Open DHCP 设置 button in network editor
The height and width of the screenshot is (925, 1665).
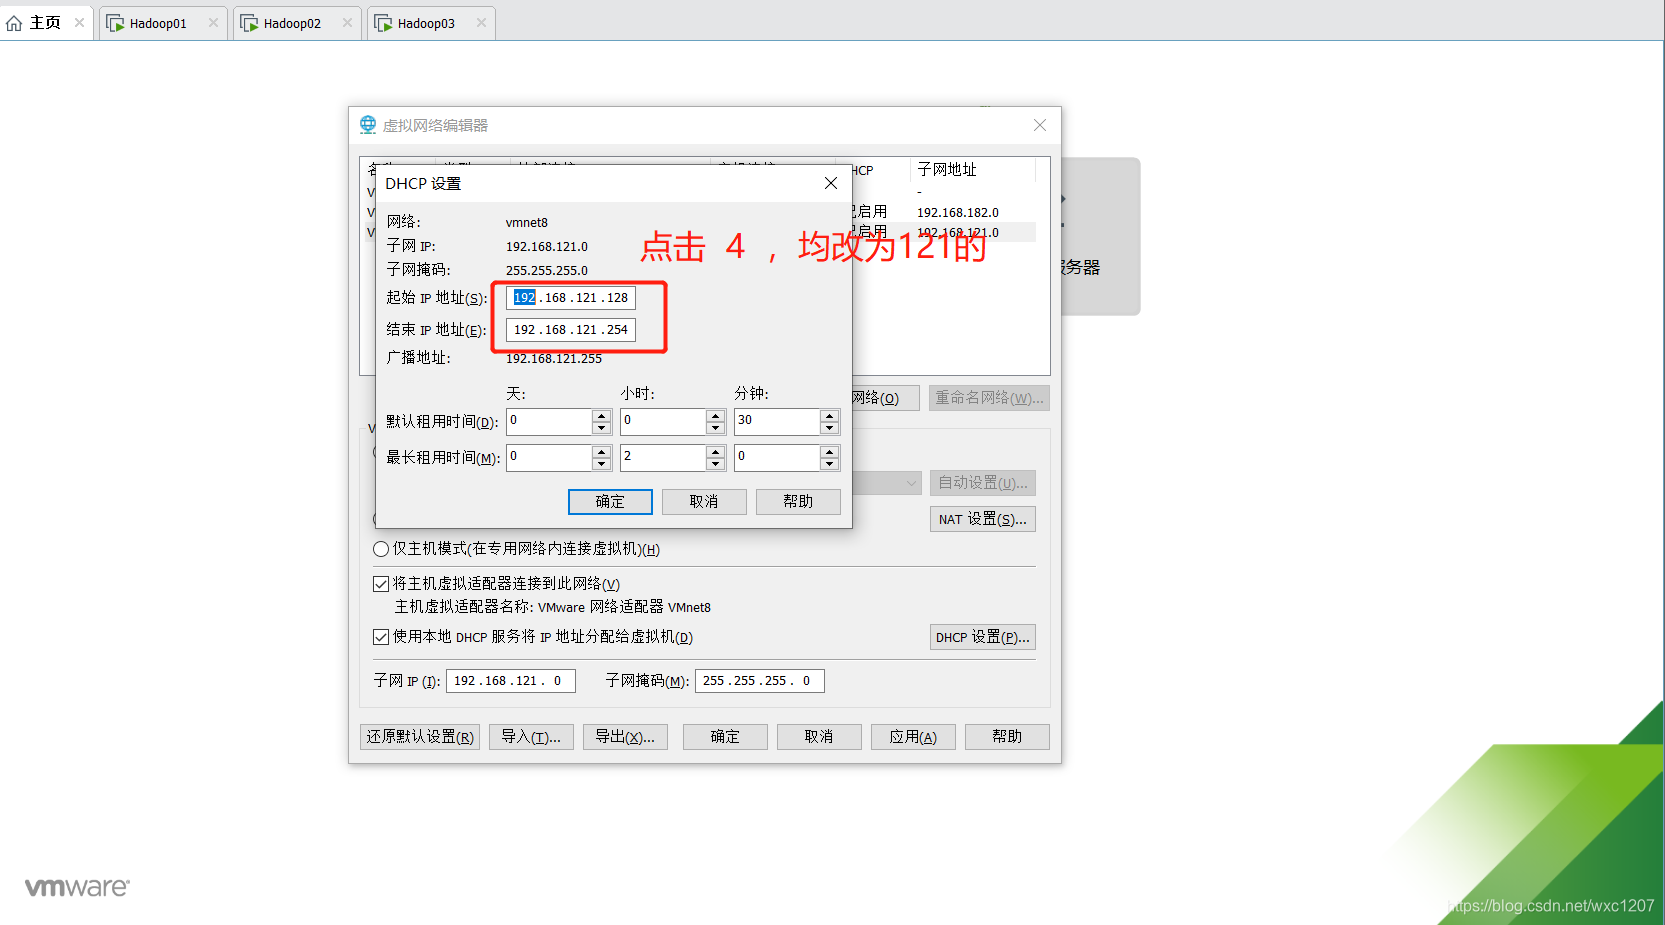coord(982,637)
